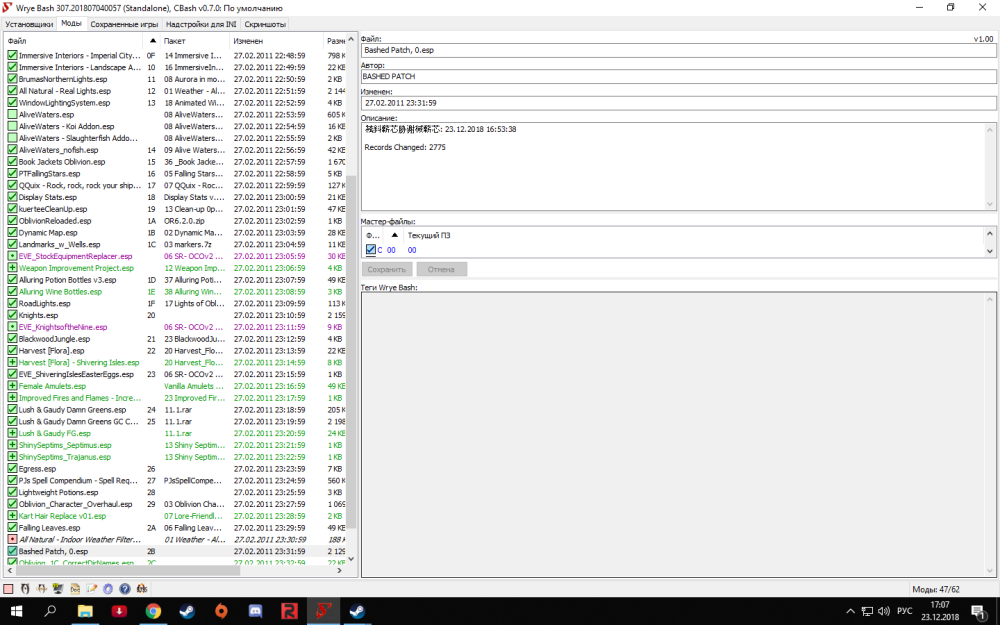
Task: Open Windows search magnifier in taskbar
Action: 50,611
